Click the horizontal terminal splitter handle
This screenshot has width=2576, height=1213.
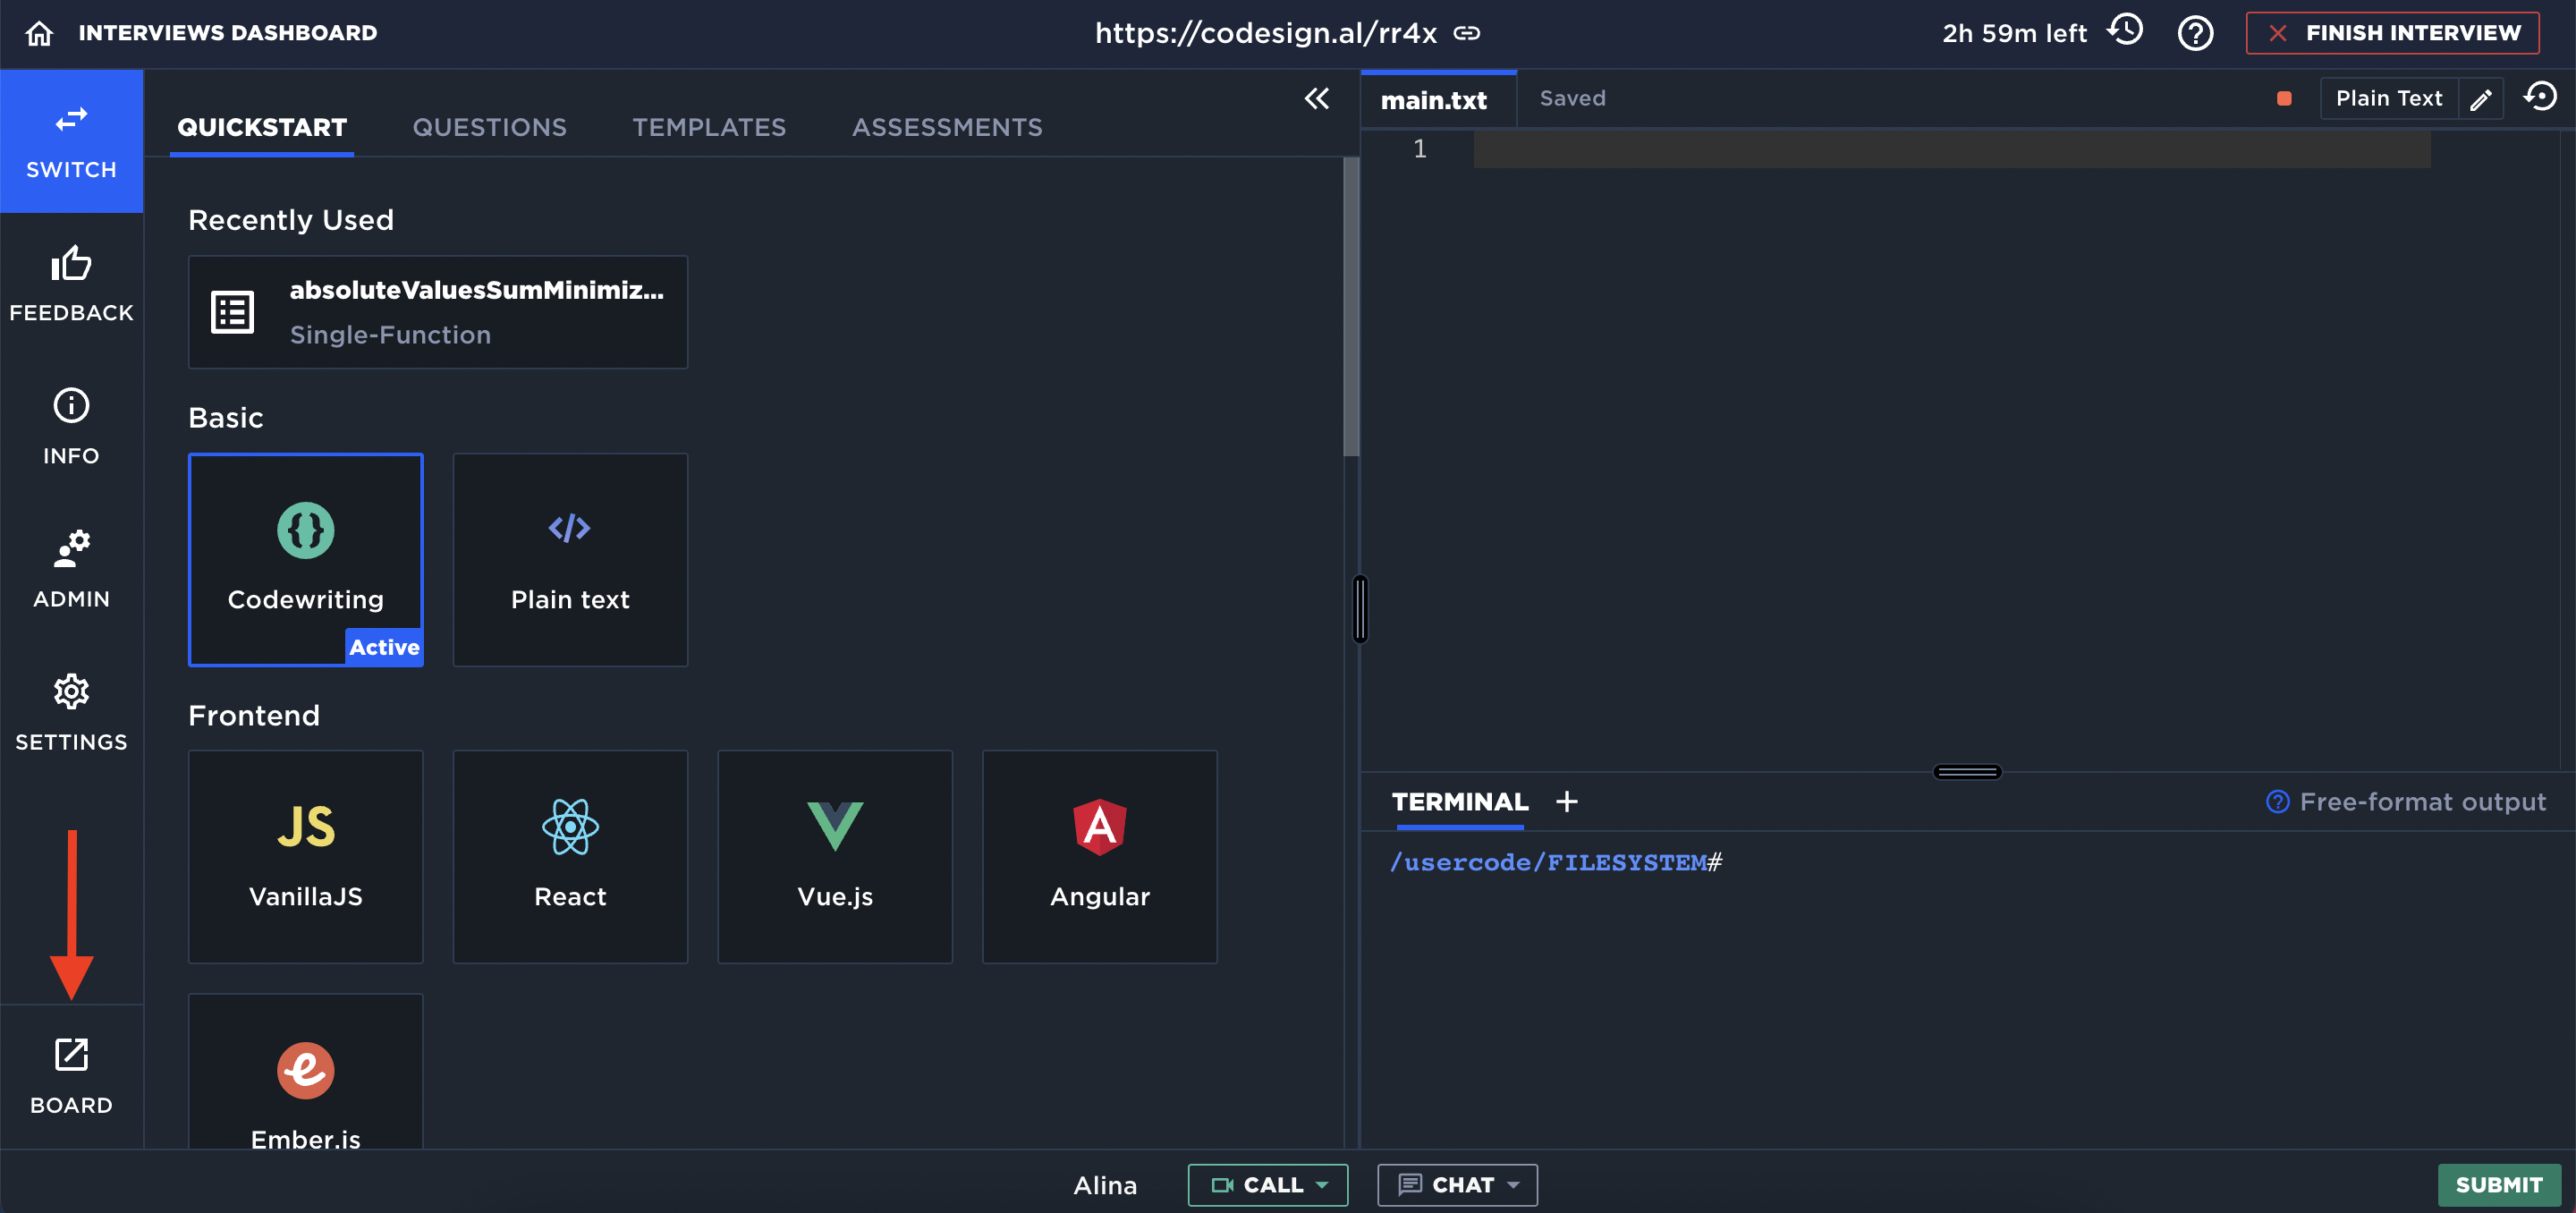coord(1967,771)
